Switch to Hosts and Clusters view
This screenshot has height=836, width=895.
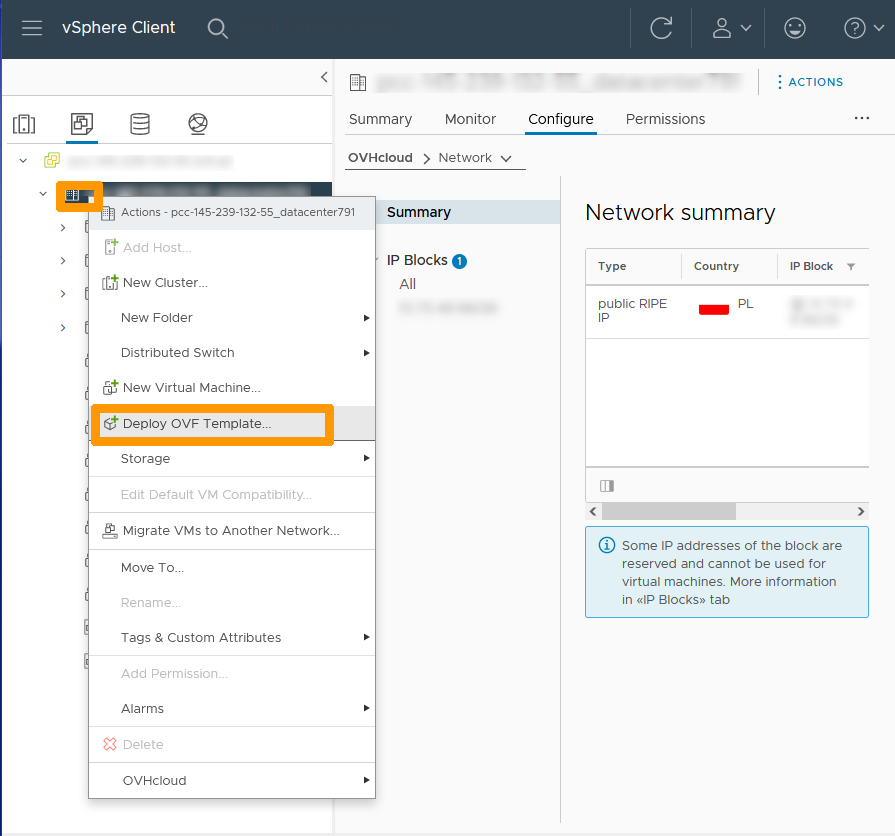coord(24,123)
